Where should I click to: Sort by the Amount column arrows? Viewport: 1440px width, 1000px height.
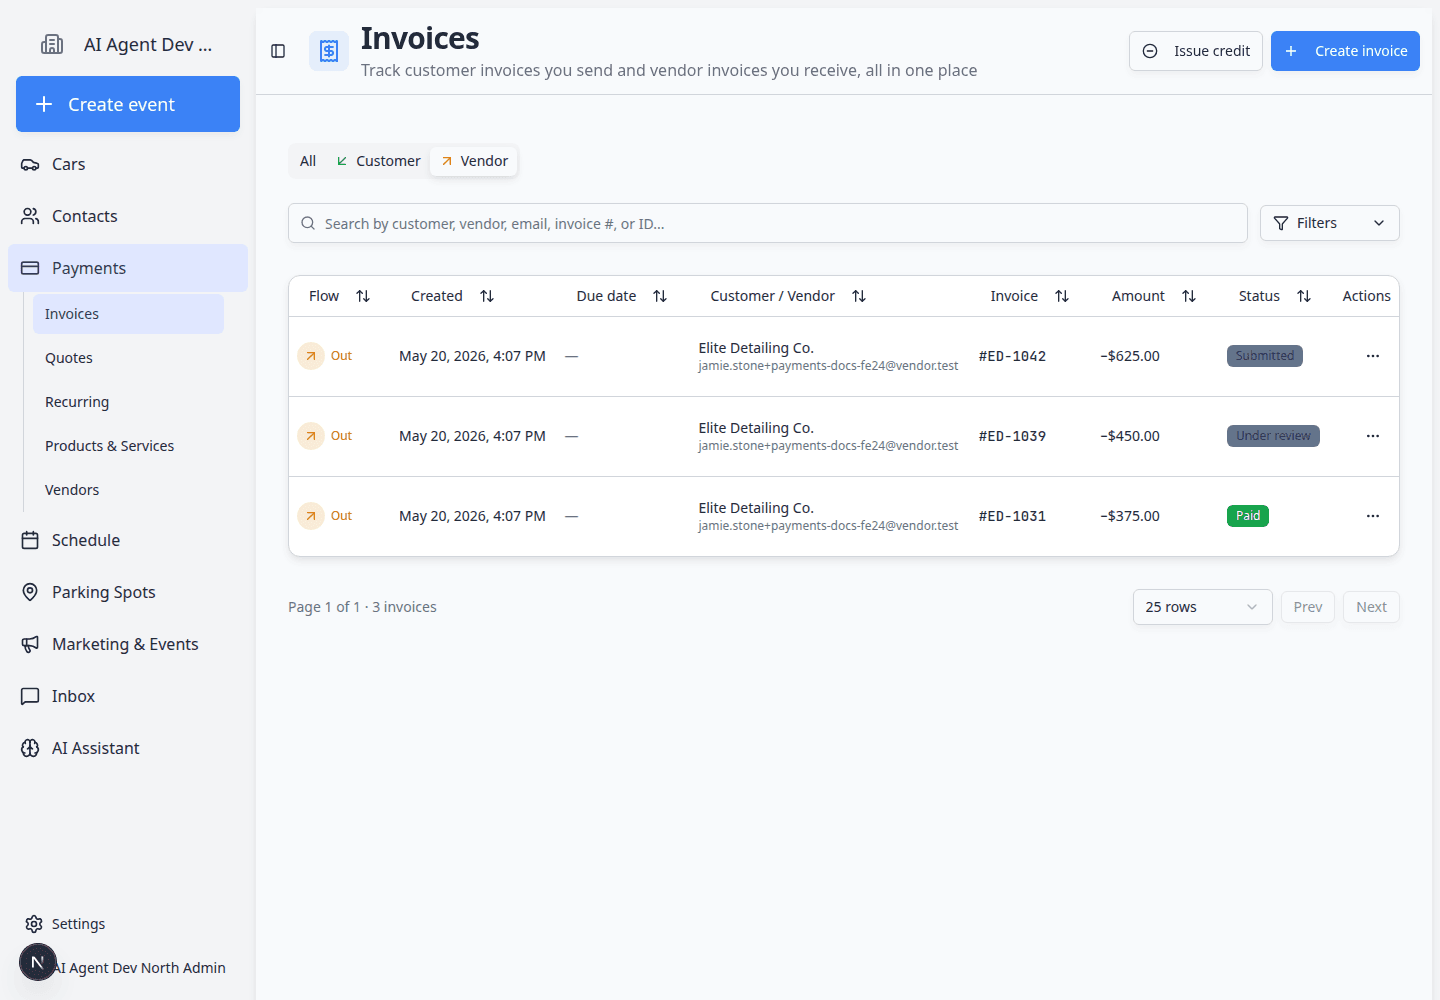tap(1189, 296)
